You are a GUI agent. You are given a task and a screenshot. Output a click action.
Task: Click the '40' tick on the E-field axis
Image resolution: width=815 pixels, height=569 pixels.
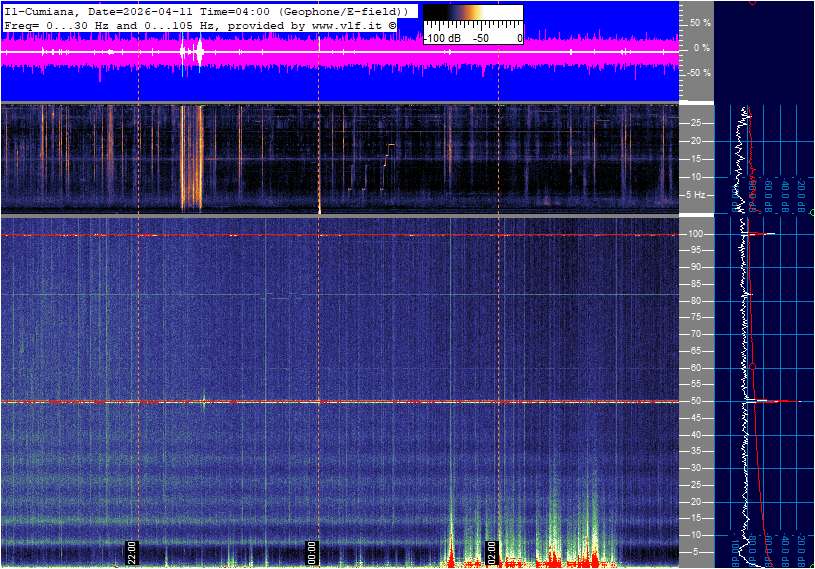coord(695,435)
